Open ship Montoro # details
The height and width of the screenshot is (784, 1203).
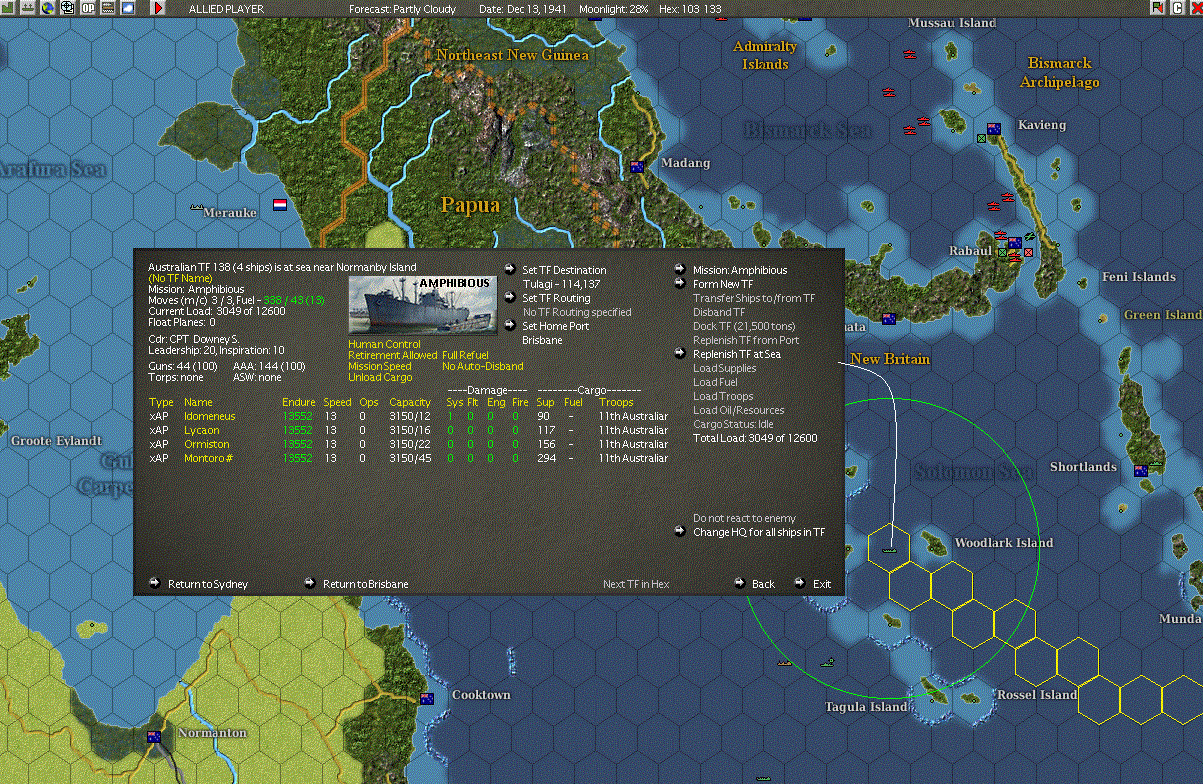(x=209, y=458)
